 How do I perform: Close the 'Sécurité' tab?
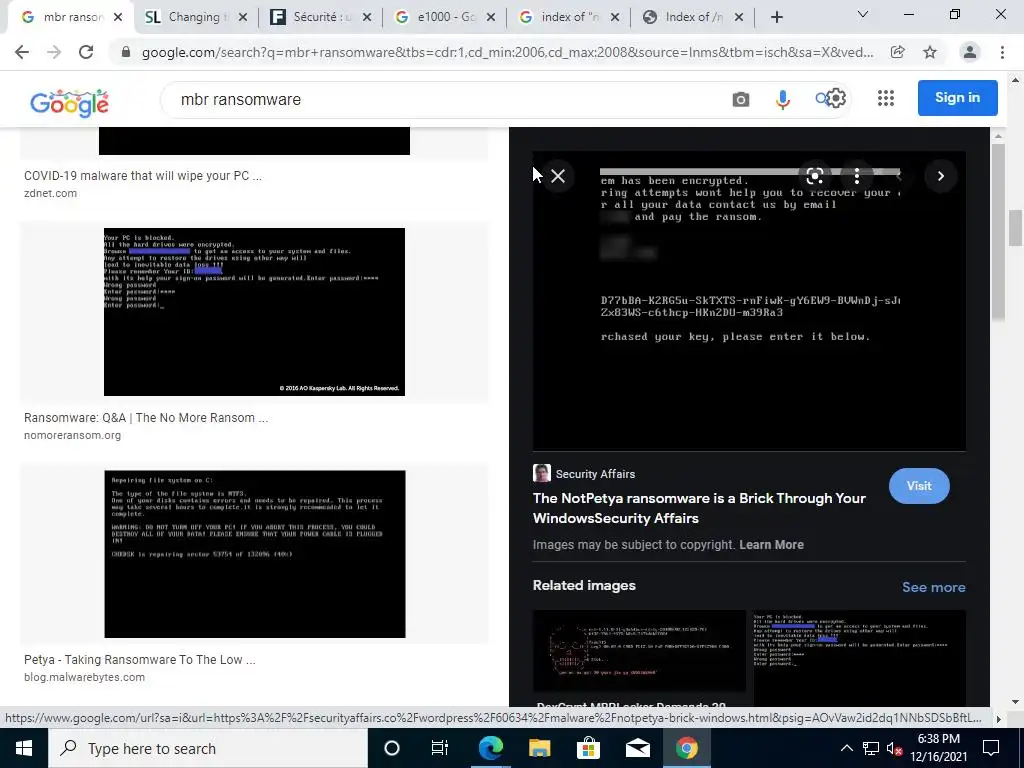click(366, 18)
